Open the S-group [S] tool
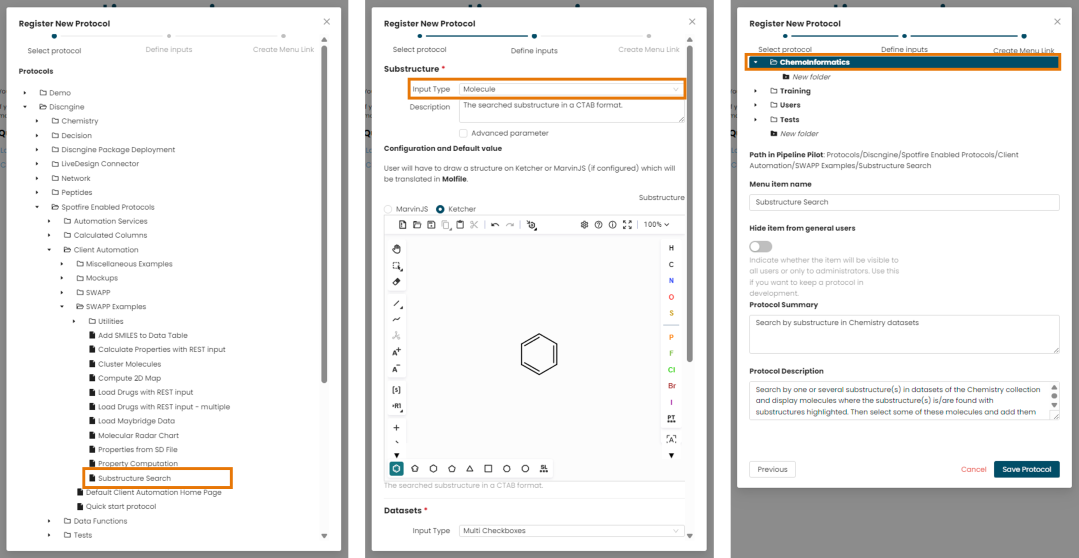1079x558 pixels. pos(396,389)
